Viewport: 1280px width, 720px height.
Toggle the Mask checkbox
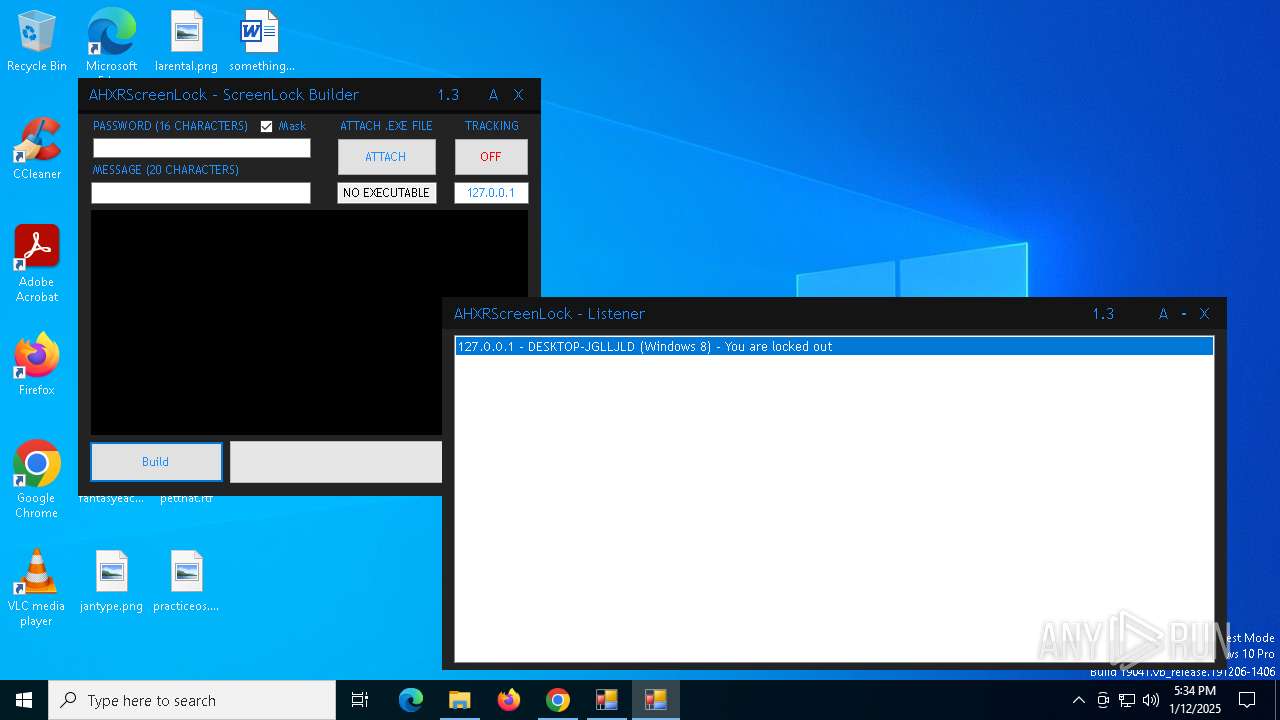coord(266,126)
